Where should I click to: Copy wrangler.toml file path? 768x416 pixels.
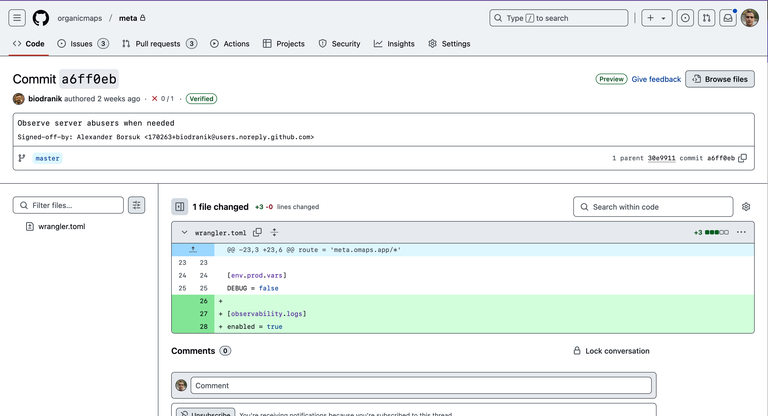[x=257, y=232]
